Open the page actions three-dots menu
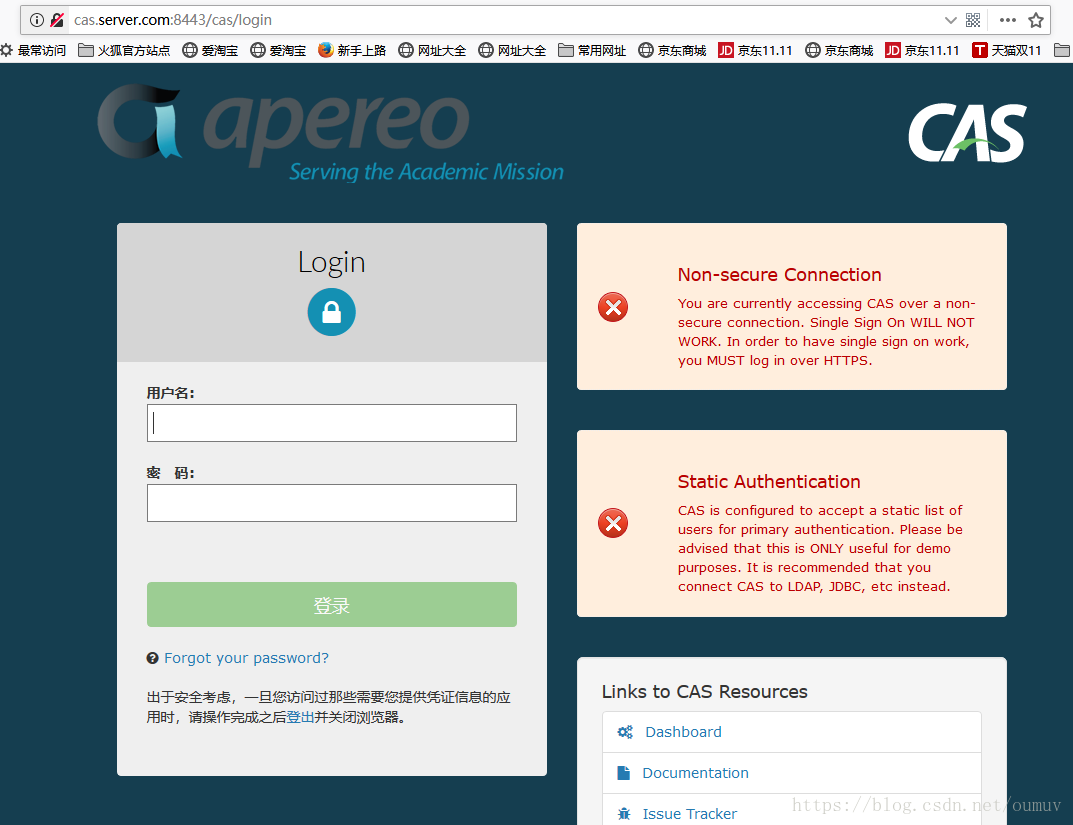This screenshot has height=825, width=1073. pyautogui.click(x=1007, y=20)
